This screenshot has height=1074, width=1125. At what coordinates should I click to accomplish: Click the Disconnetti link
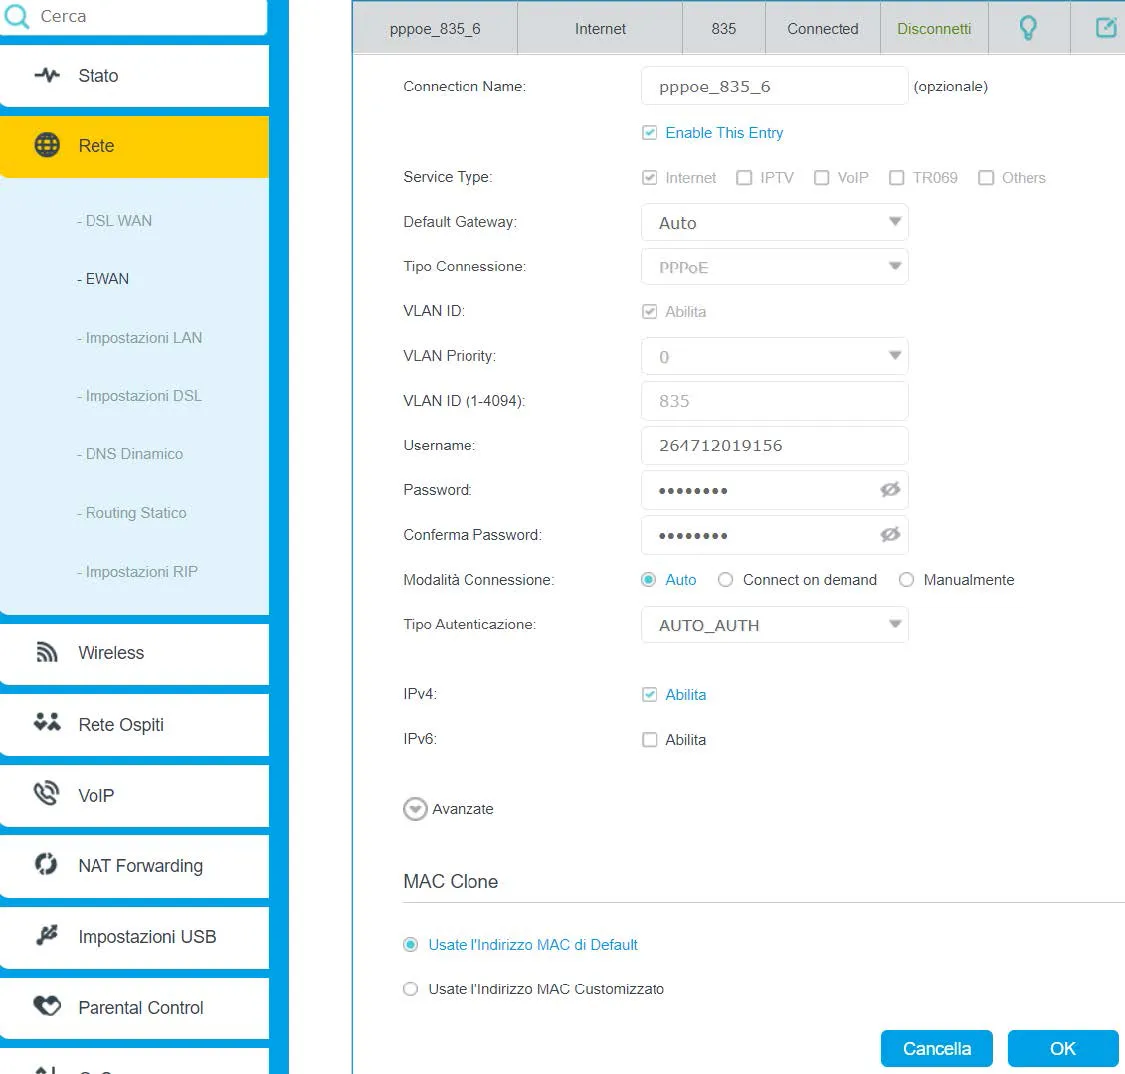click(x=934, y=29)
